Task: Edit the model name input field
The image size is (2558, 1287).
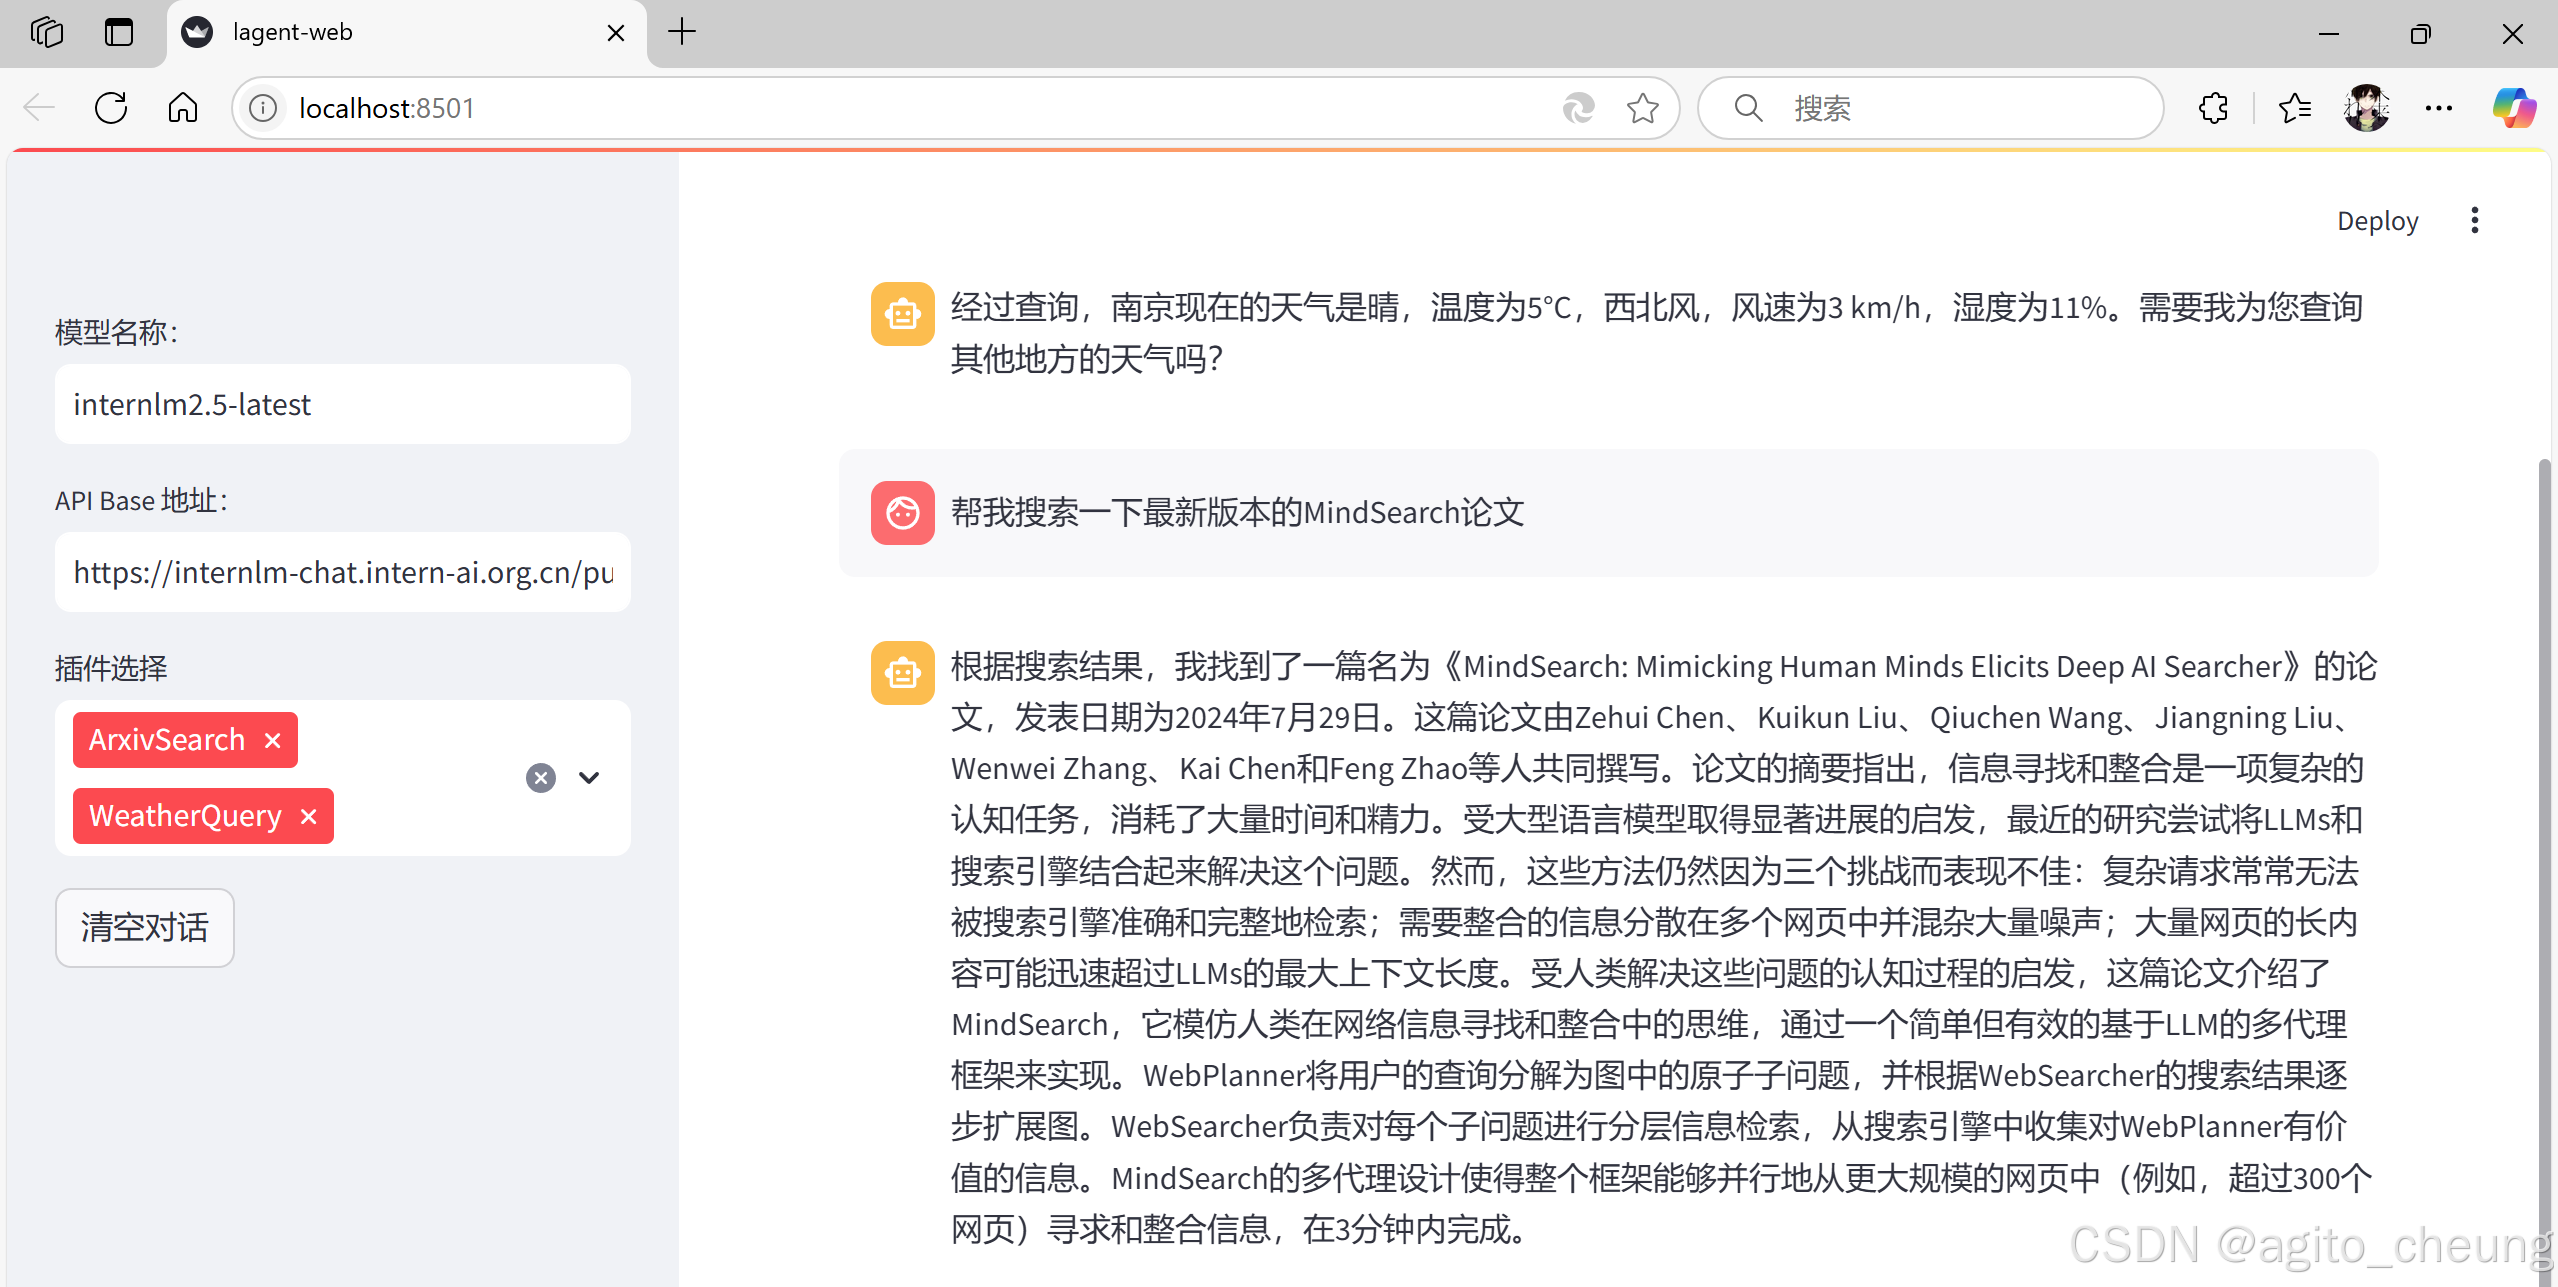Action: click(x=342, y=405)
